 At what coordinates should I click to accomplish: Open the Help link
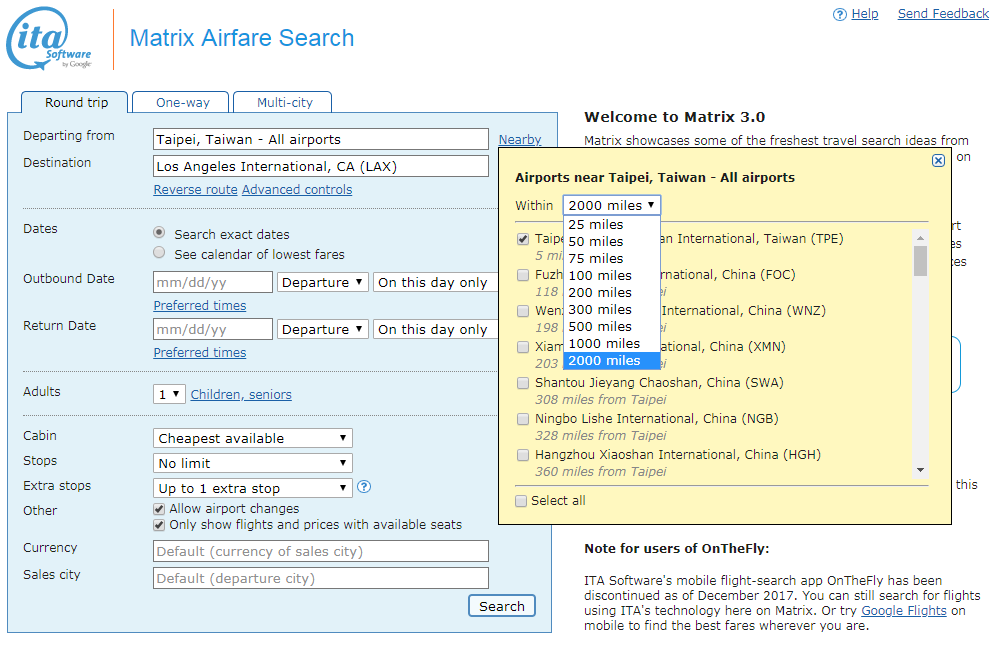[865, 14]
